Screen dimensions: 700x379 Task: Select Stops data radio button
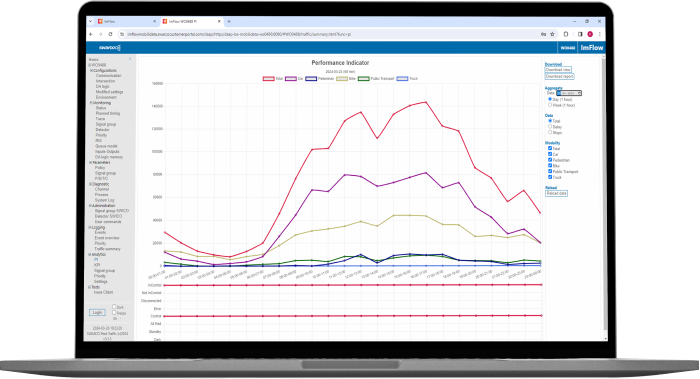click(550, 133)
